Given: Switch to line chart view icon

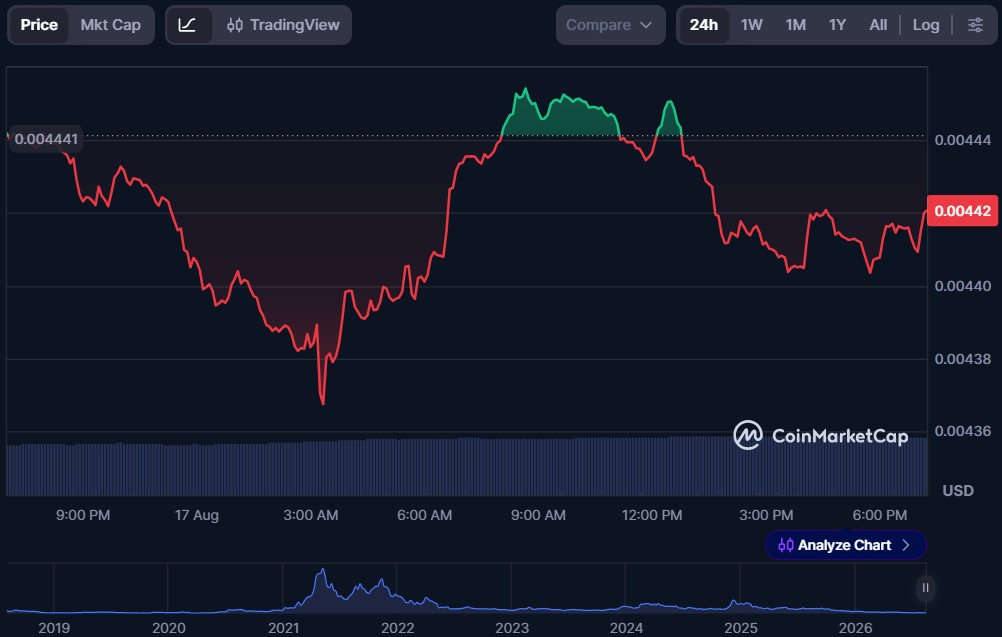Looking at the screenshot, I should 187,25.
